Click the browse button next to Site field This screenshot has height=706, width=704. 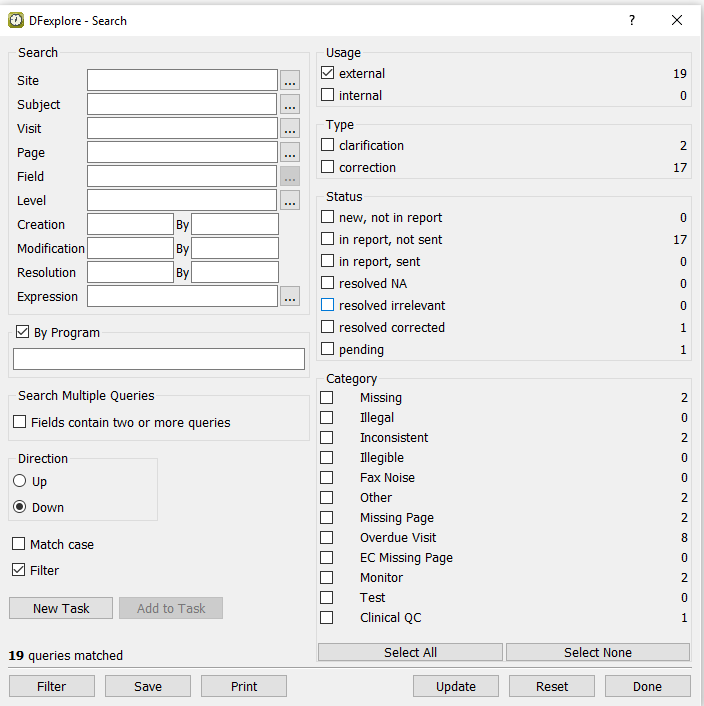pyautogui.click(x=290, y=81)
